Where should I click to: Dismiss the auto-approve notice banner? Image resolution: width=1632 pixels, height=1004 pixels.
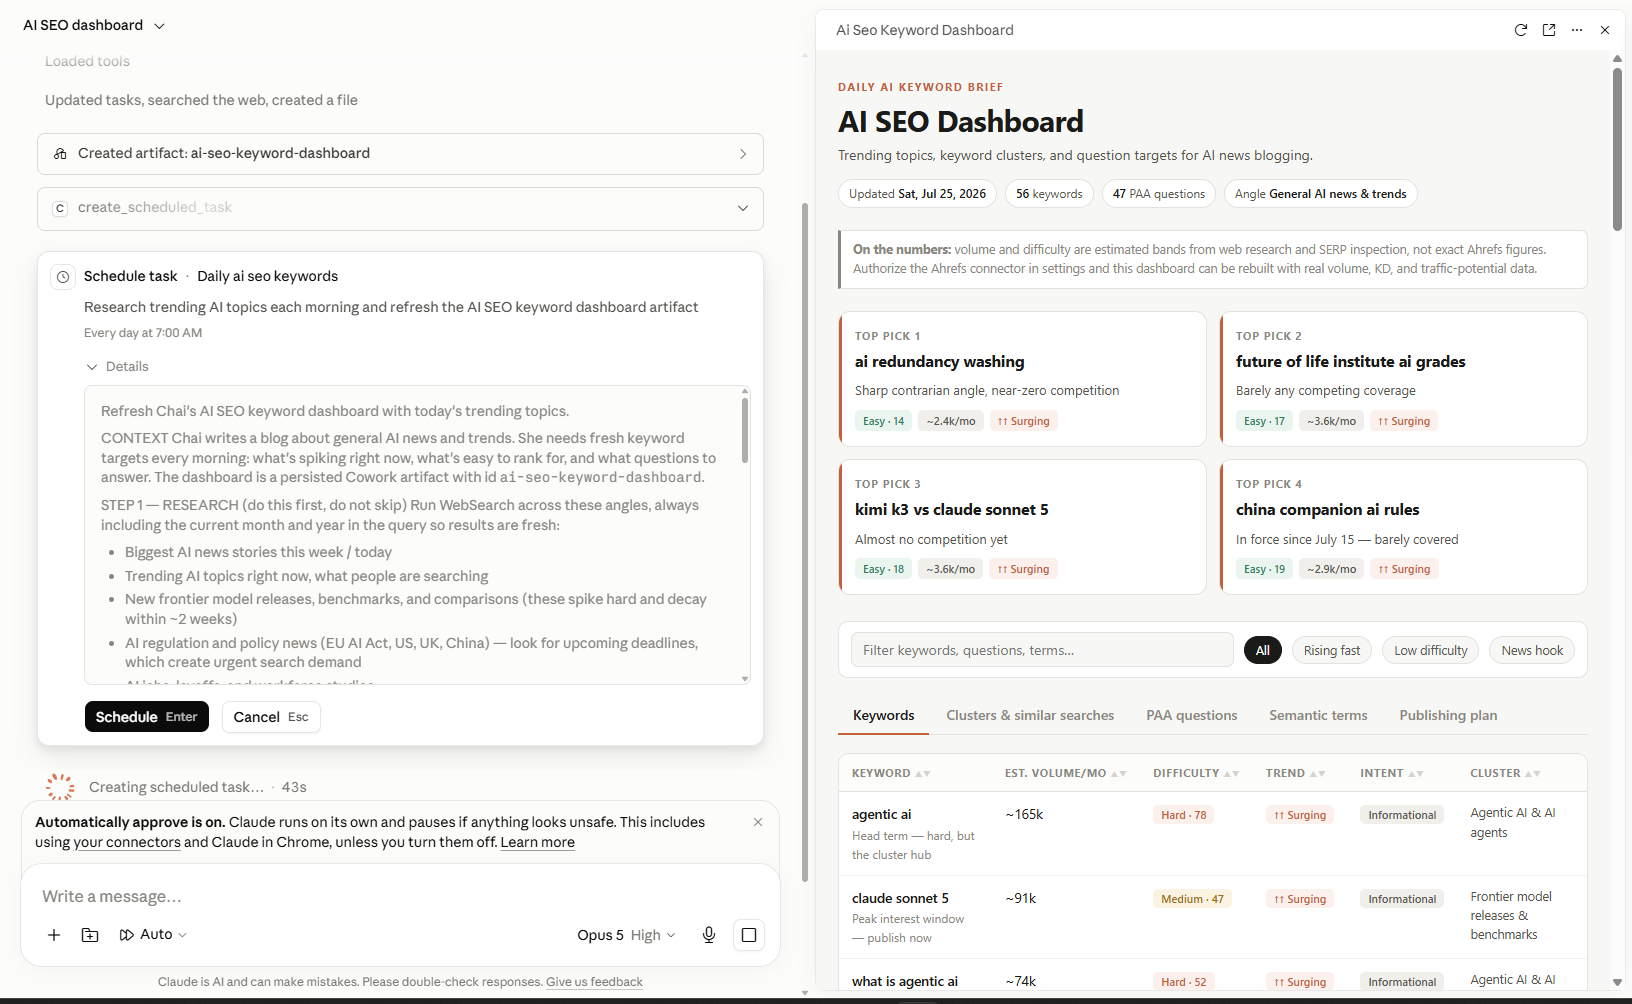[x=758, y=822]
